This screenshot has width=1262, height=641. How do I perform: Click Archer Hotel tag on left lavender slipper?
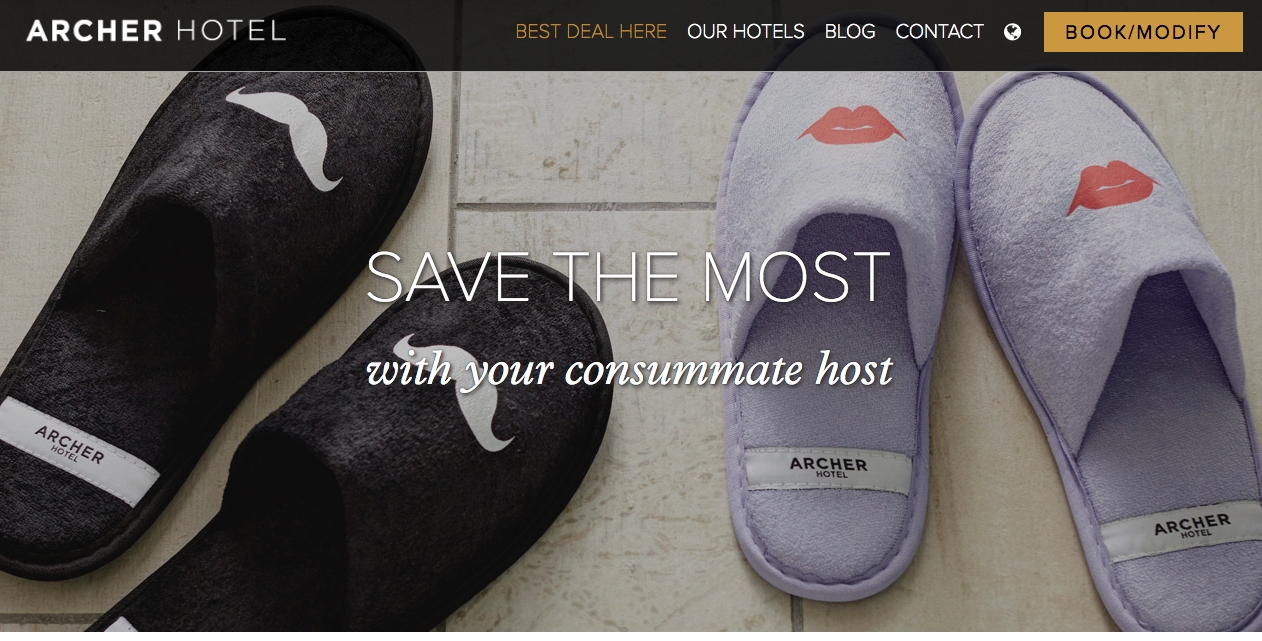click(829, 469)
